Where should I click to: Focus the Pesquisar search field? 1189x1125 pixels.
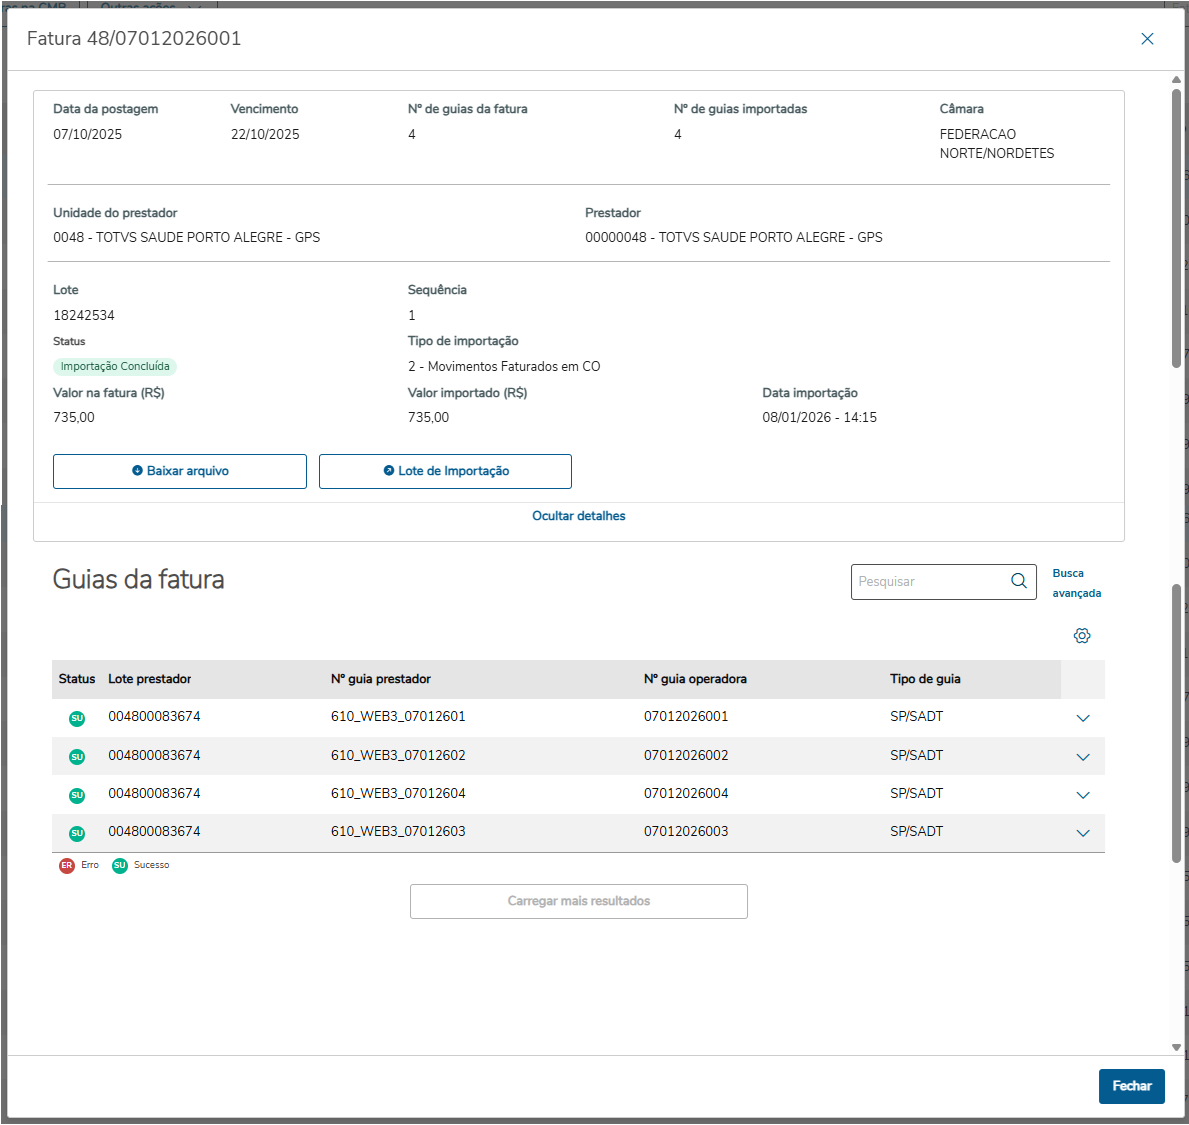pyautogui.click(x=928, y=582)
